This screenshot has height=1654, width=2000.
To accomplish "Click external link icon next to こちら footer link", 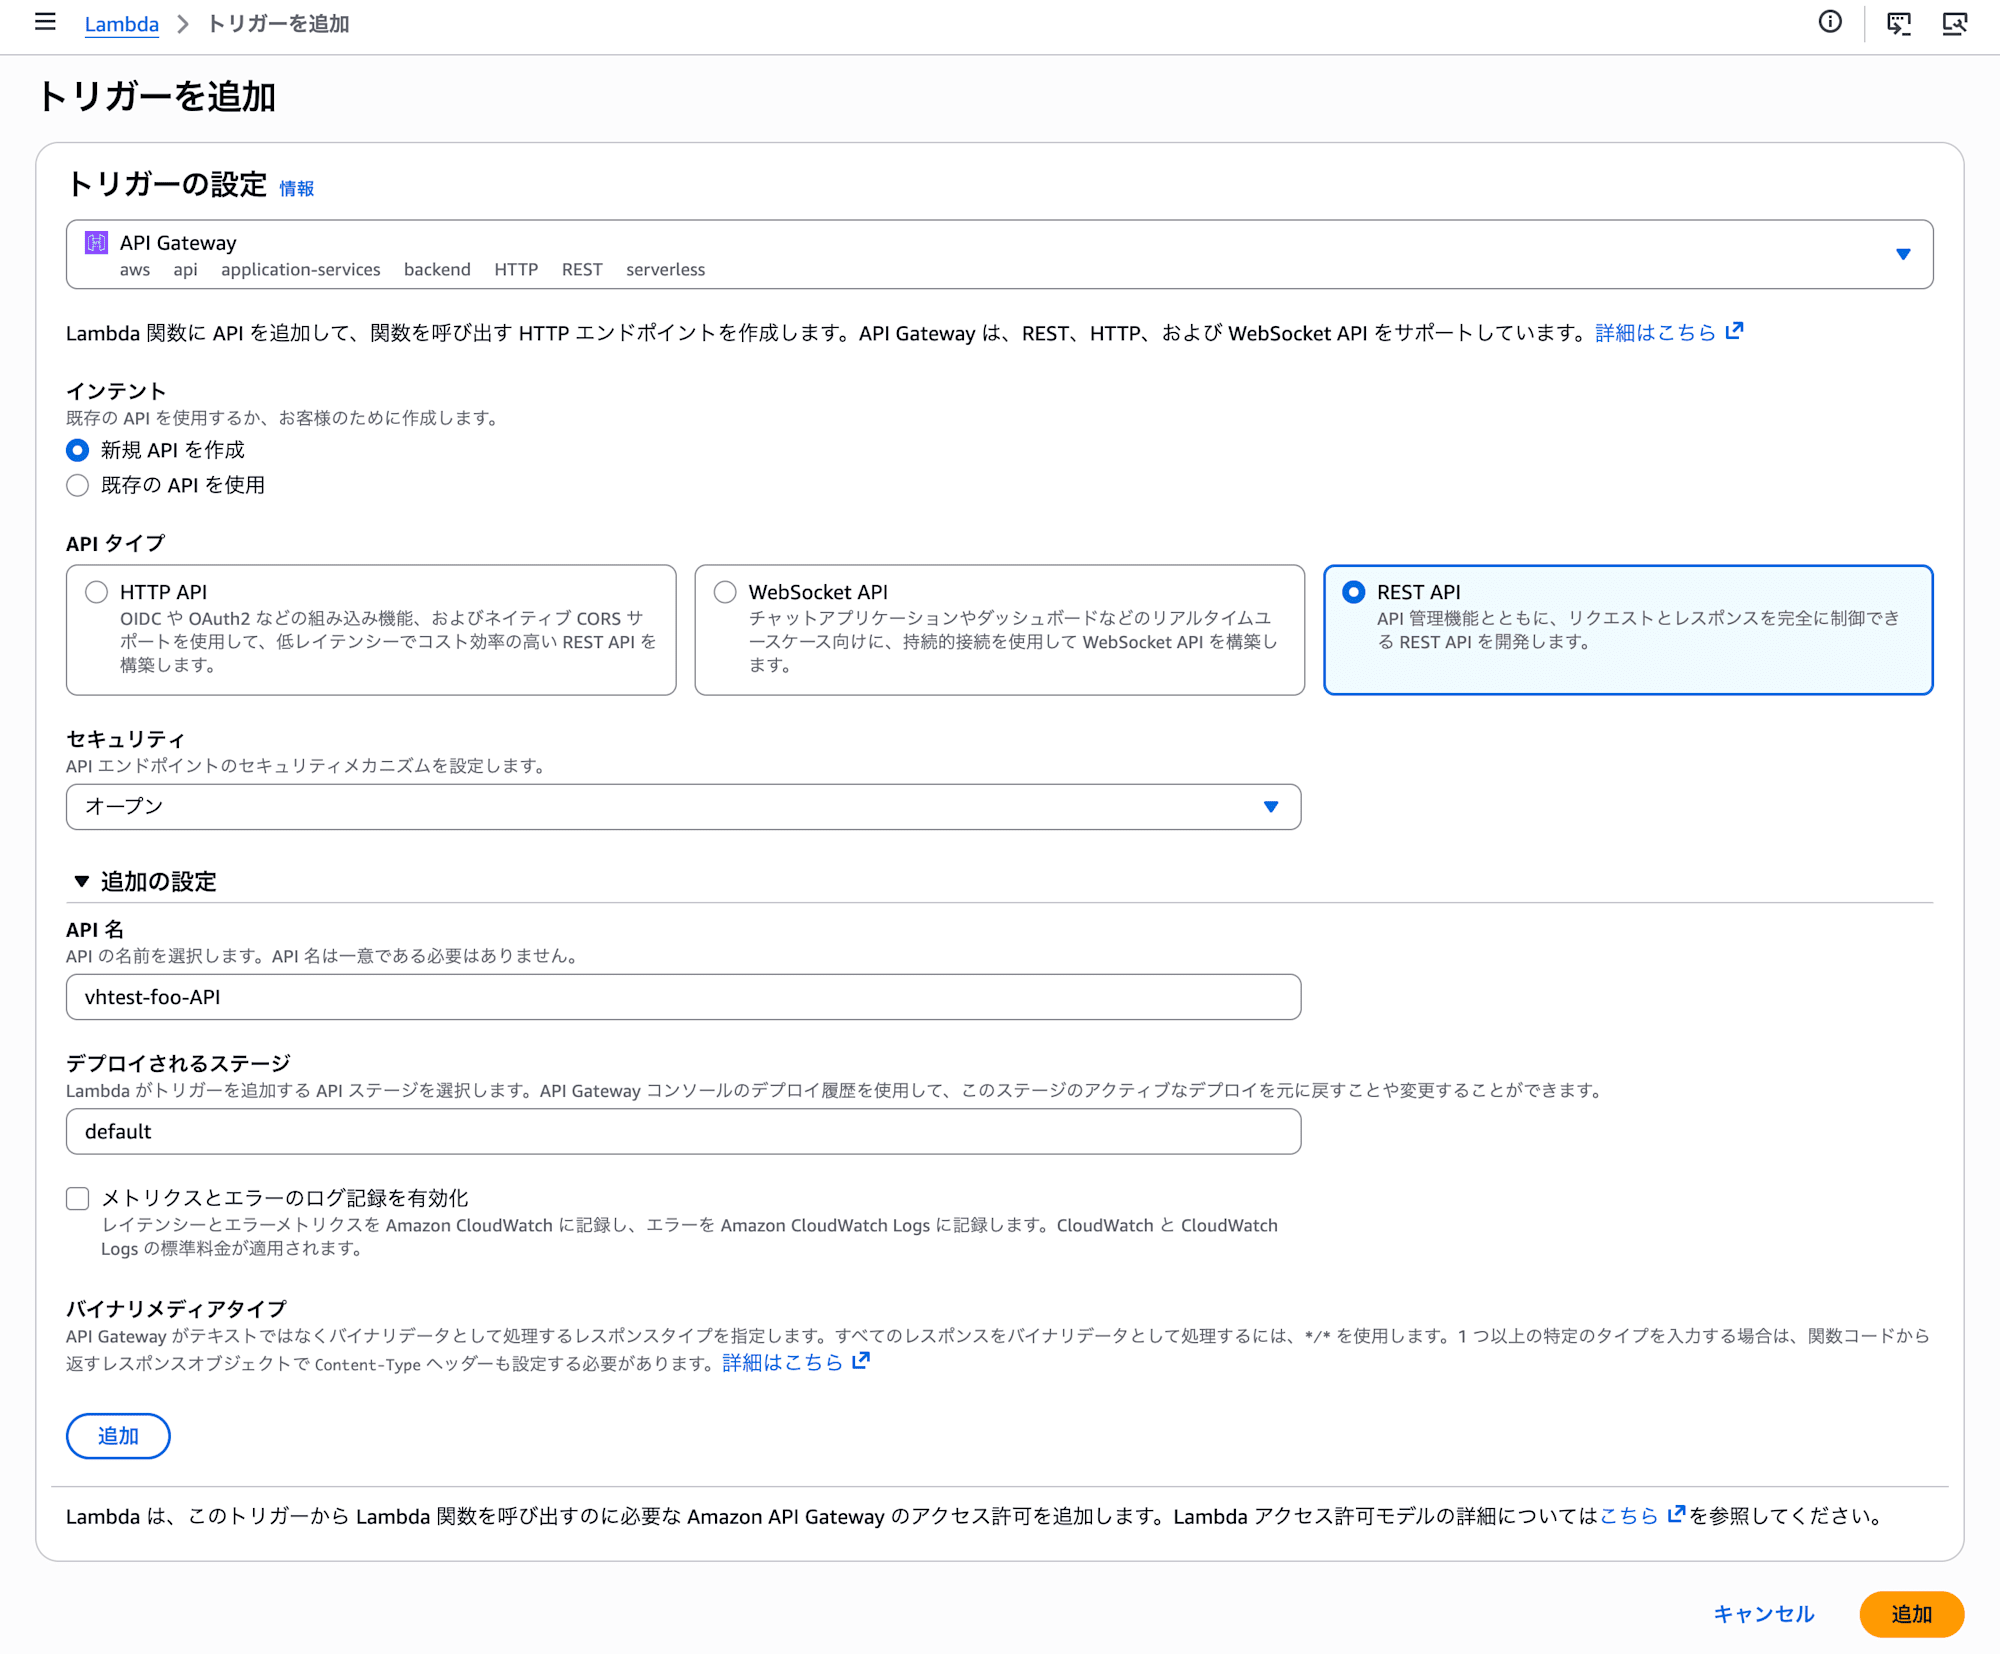I will point(1677,1515).
